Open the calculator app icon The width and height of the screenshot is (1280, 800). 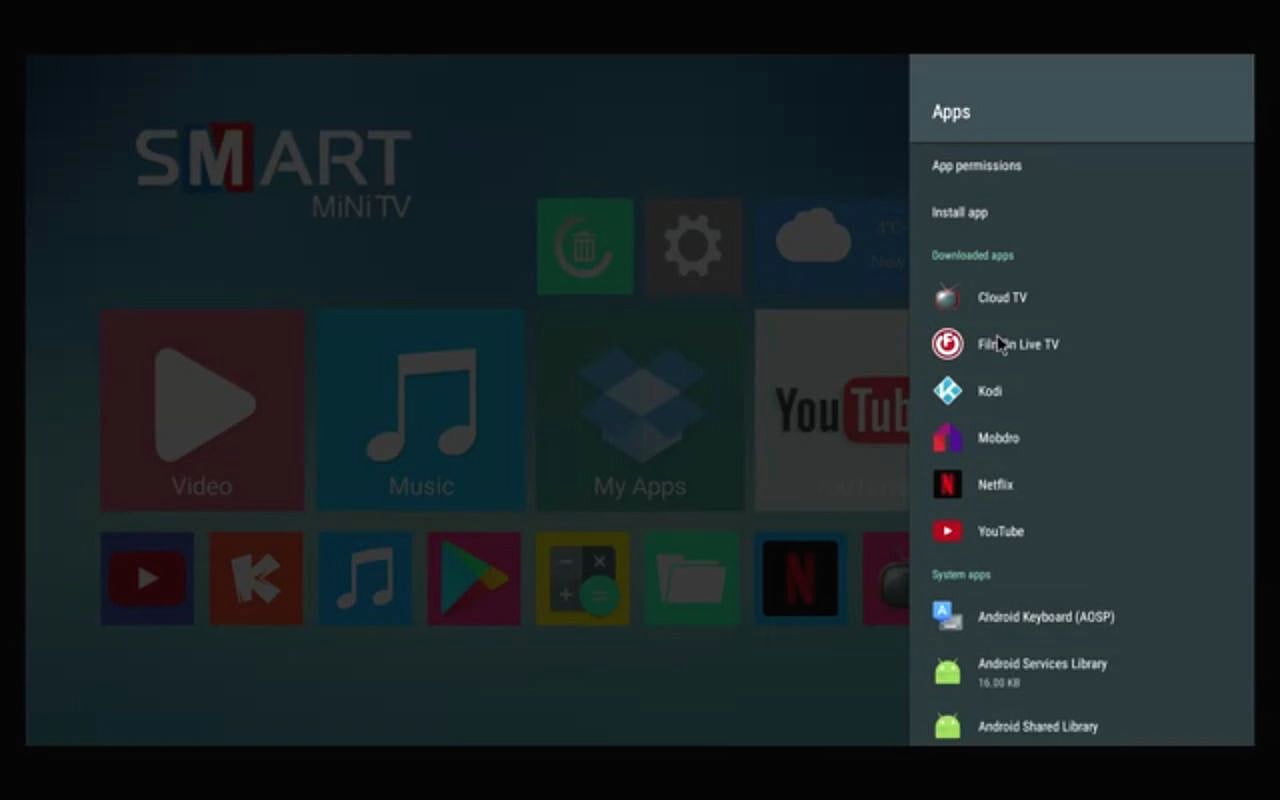coord(582,578)
